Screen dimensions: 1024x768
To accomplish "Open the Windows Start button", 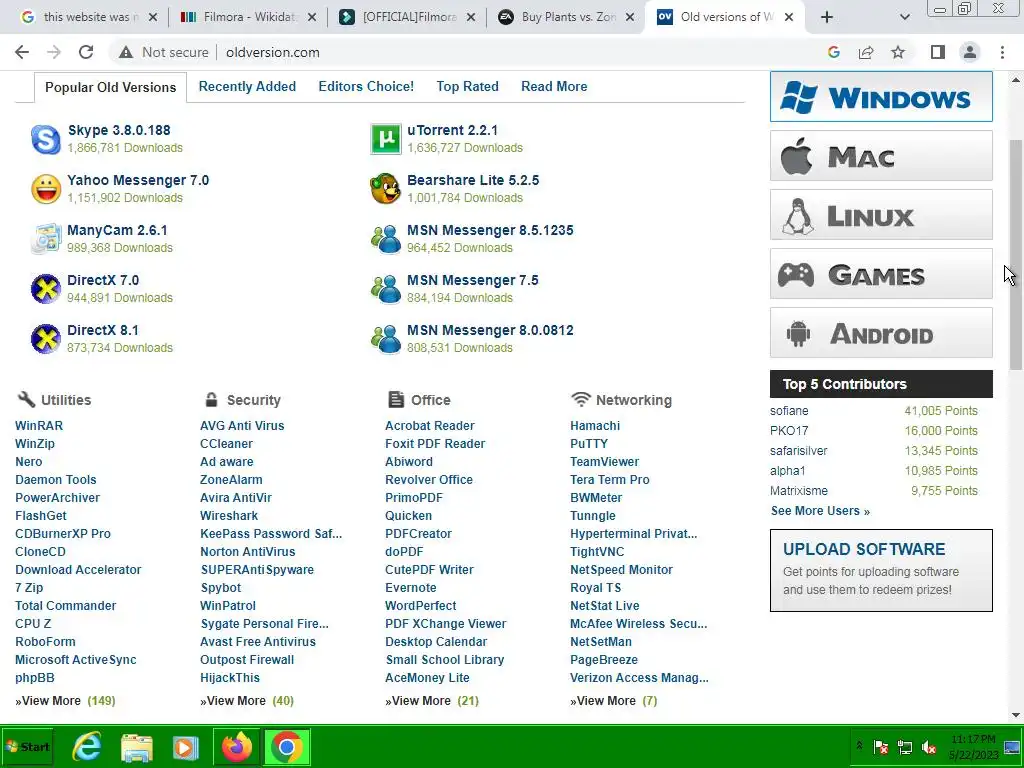I will [x=27, y=746].
